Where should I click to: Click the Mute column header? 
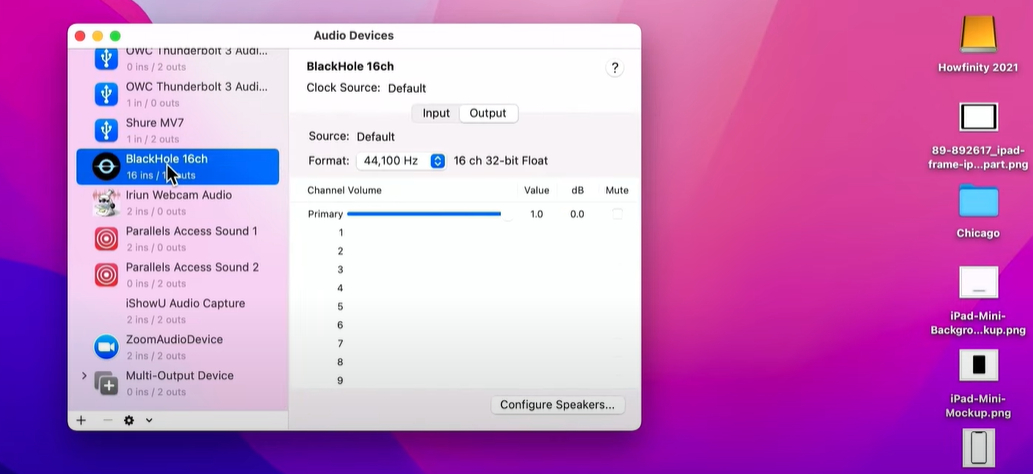point(617,191)
